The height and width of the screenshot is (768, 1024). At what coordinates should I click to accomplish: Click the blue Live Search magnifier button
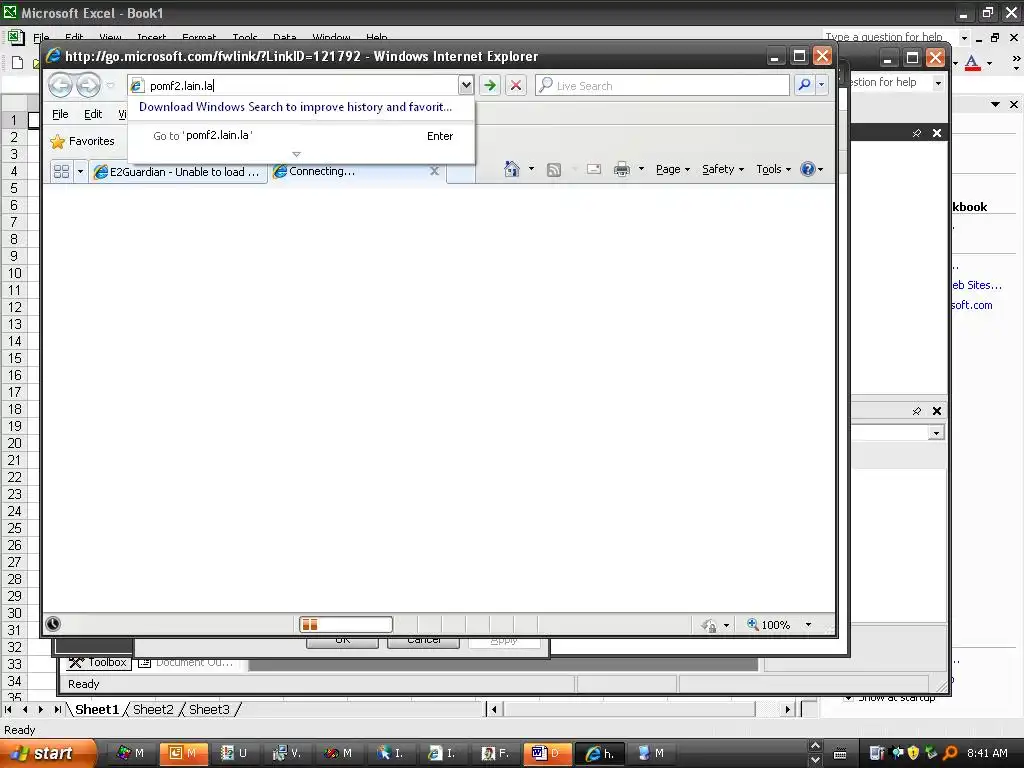805,85
